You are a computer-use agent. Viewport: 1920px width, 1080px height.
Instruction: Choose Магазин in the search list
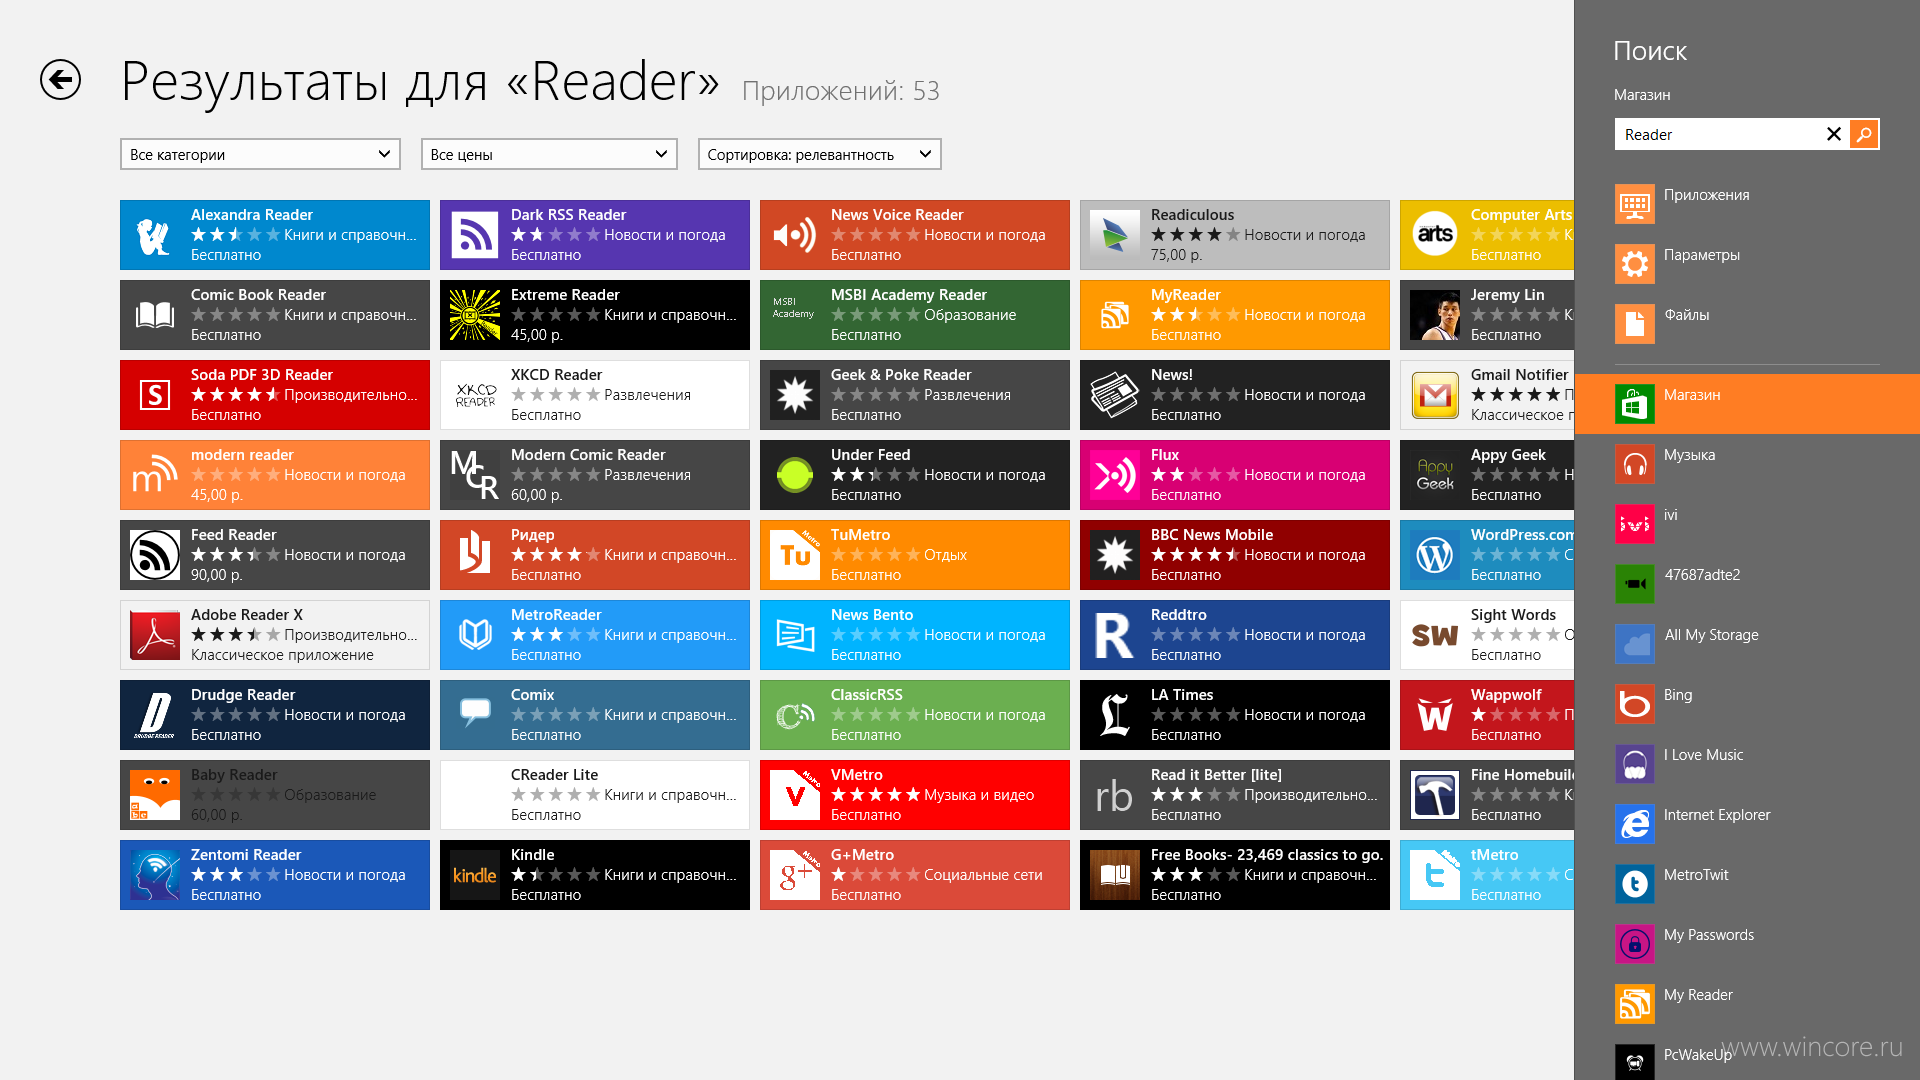[1747, 404]
